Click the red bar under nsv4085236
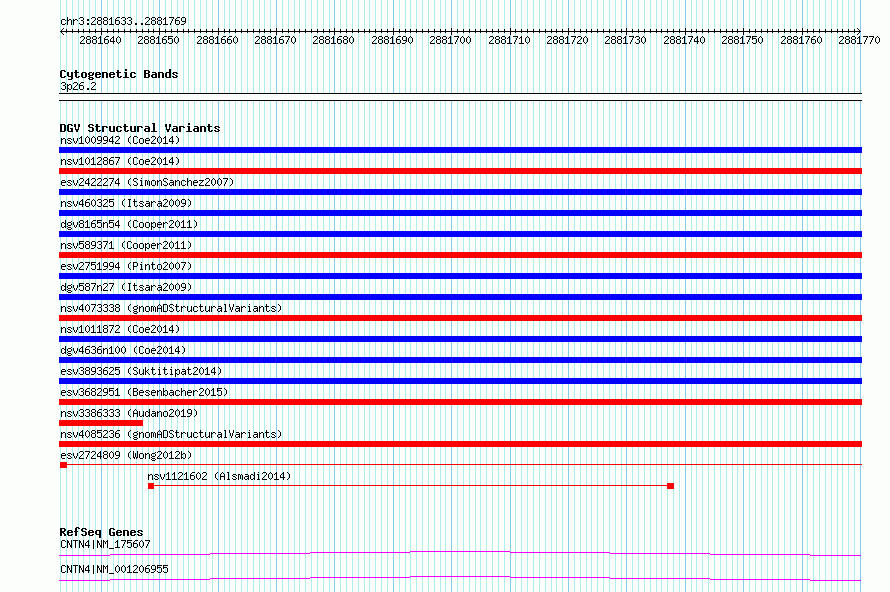 pos(460,444)
